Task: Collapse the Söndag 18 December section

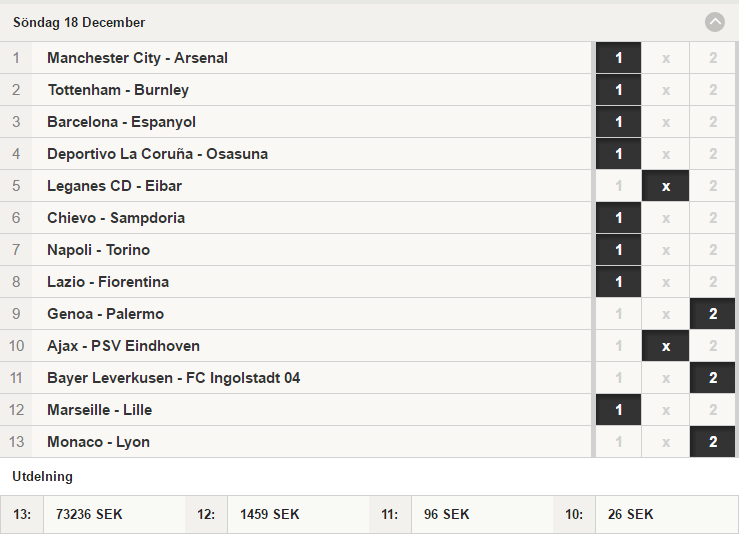Action: [714, 22]
